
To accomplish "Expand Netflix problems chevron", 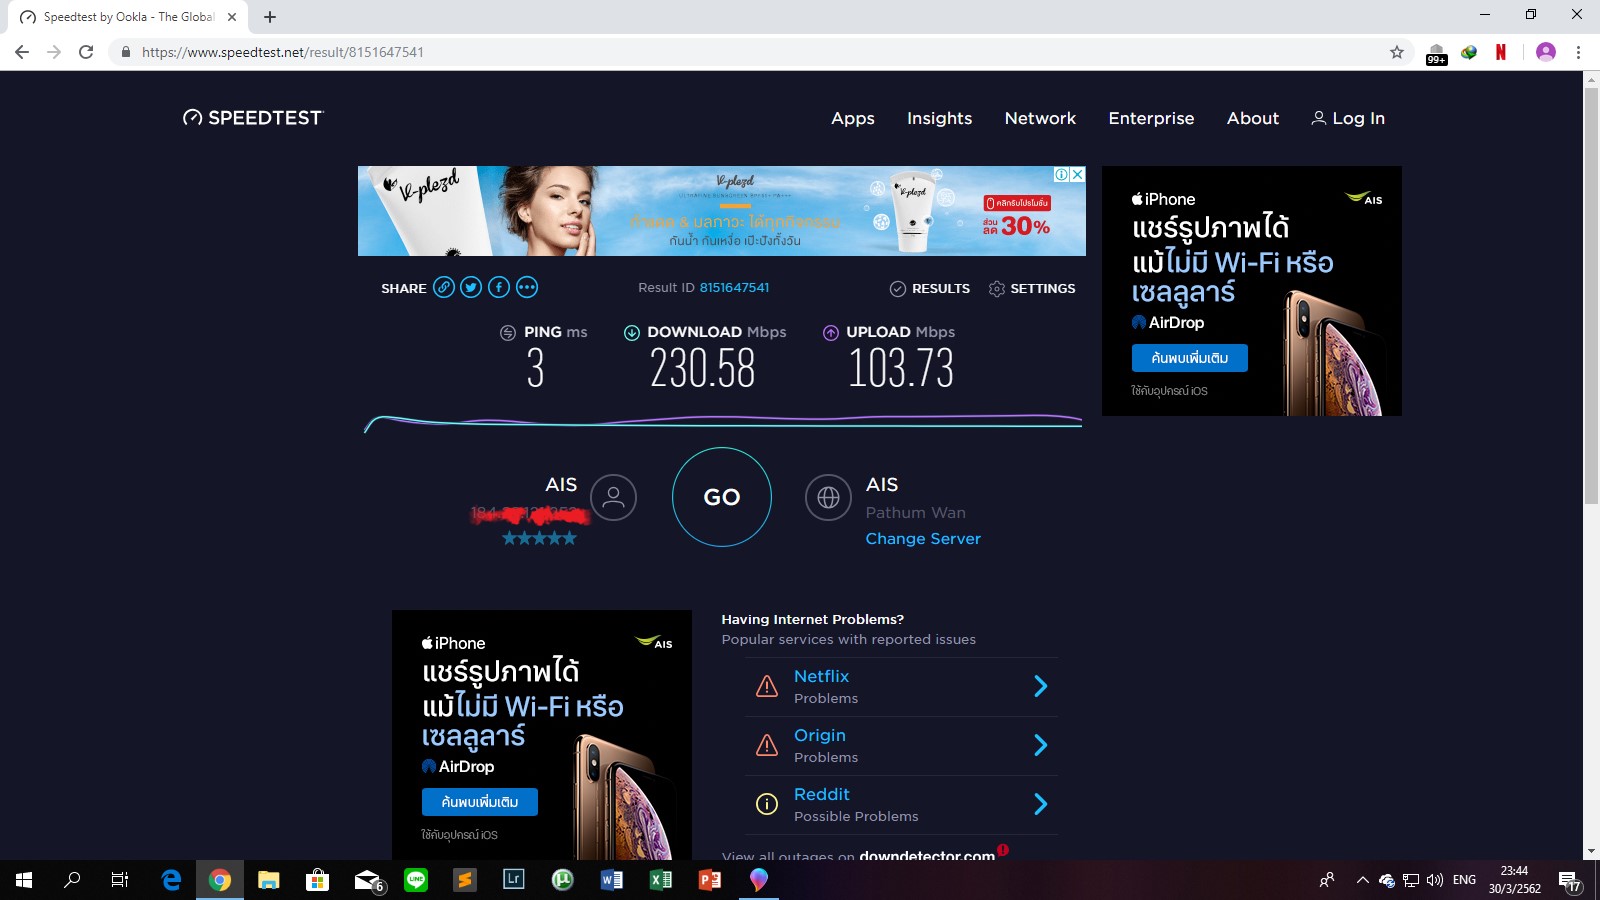I will click(x=1040, y=686).
